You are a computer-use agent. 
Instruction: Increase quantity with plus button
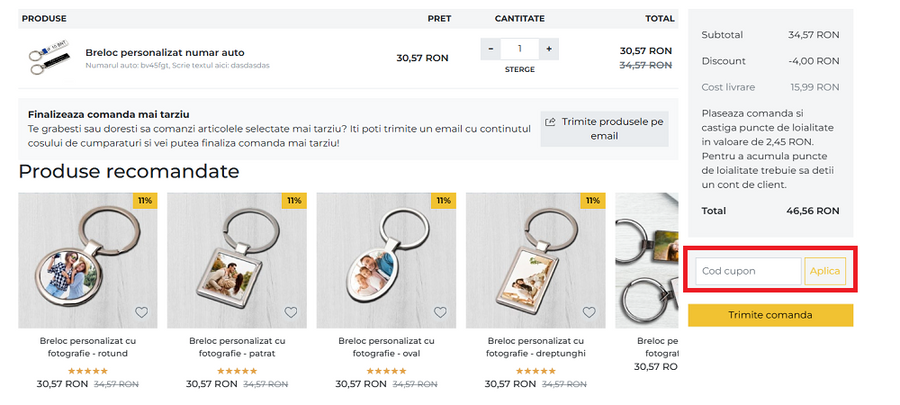(549, 49)
